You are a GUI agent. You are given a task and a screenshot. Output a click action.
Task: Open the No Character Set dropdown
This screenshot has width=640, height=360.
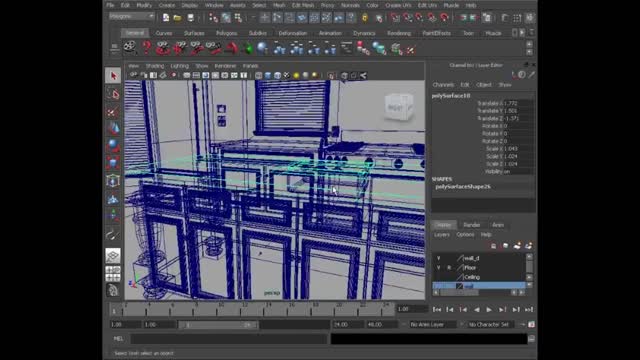pyautogui.click(x=492, y=324)
